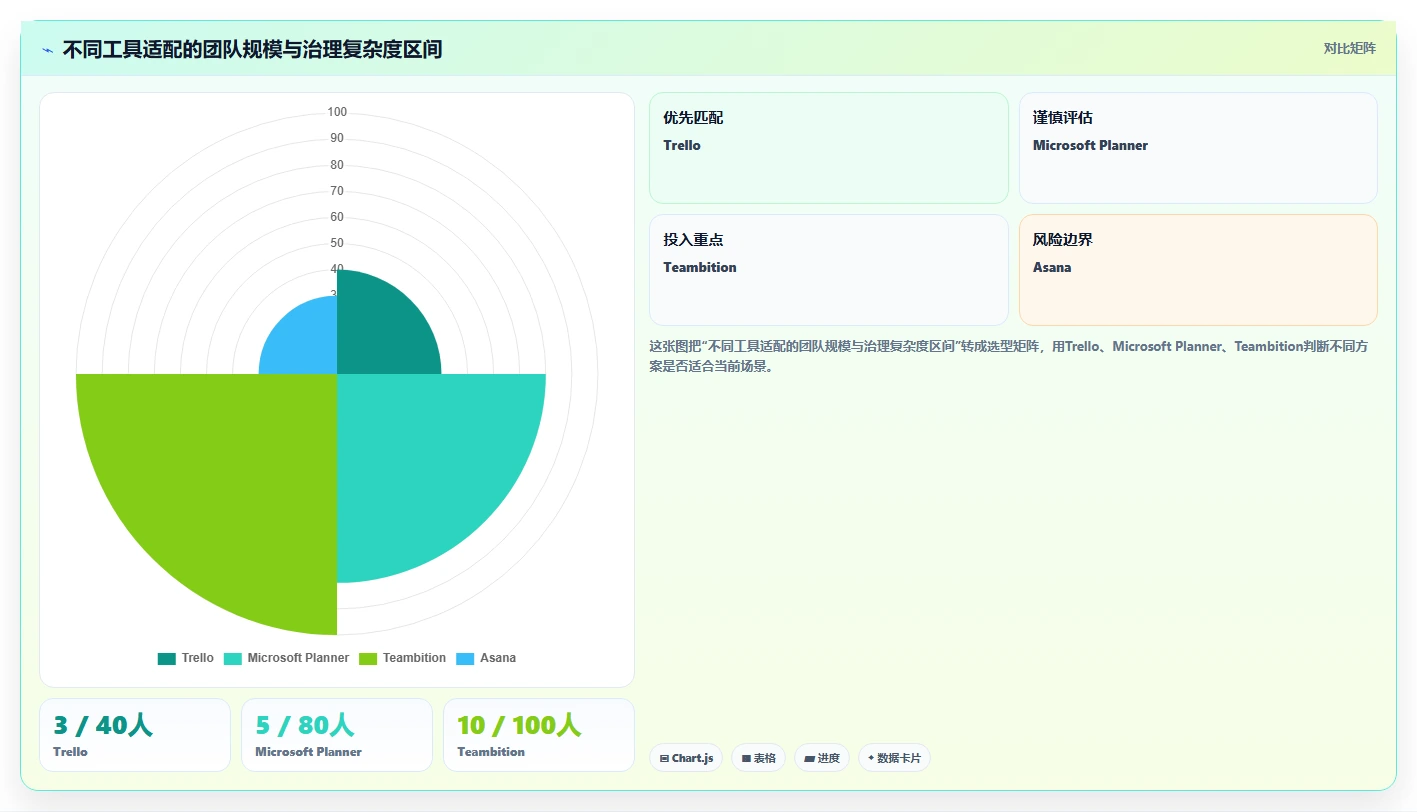Select the 风险边界 Asana card
Viewport: 1417px width, 812px height.
click(1198, 270)
